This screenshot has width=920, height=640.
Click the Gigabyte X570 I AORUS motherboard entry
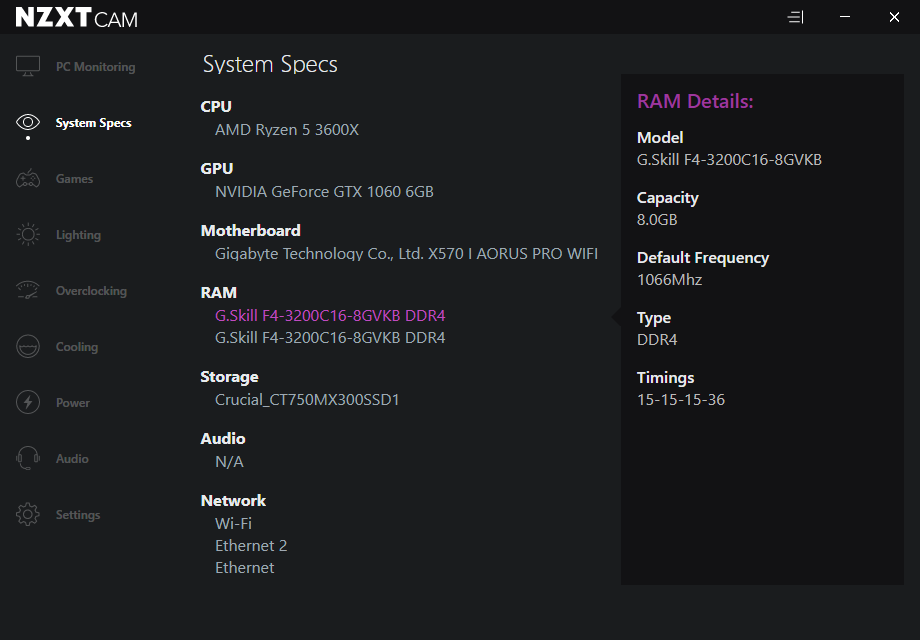406,254
